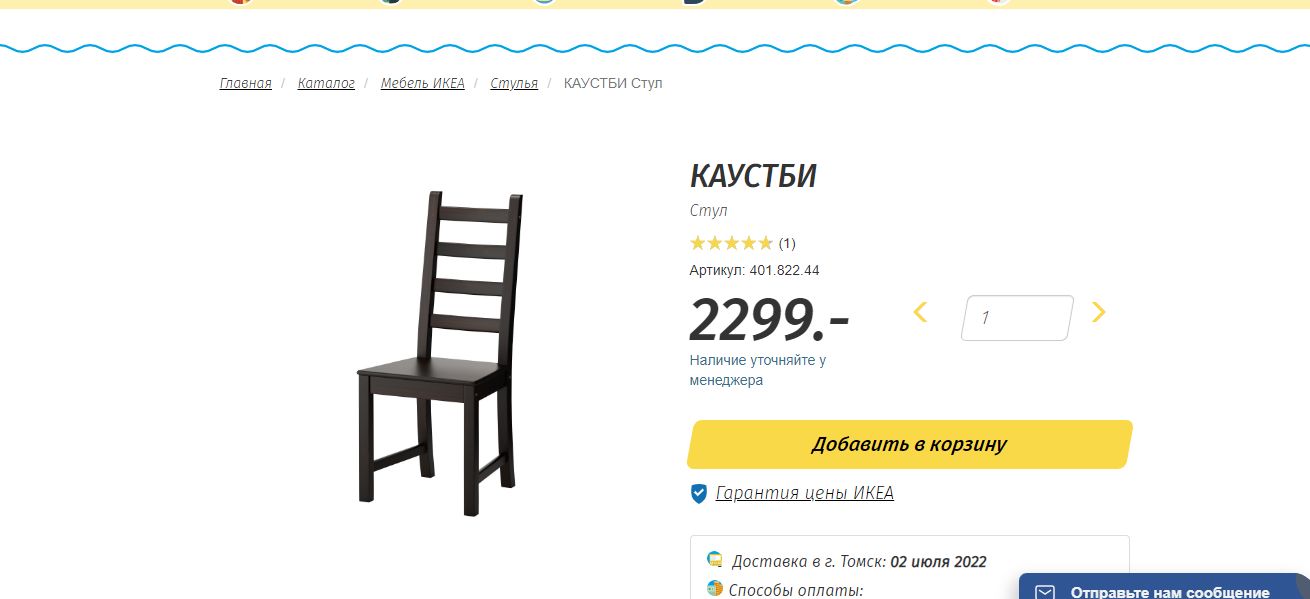The width and height of the screenshot is (1310, 599).
Task: Click the delivery truck icon
Action: tap(714, 560)
